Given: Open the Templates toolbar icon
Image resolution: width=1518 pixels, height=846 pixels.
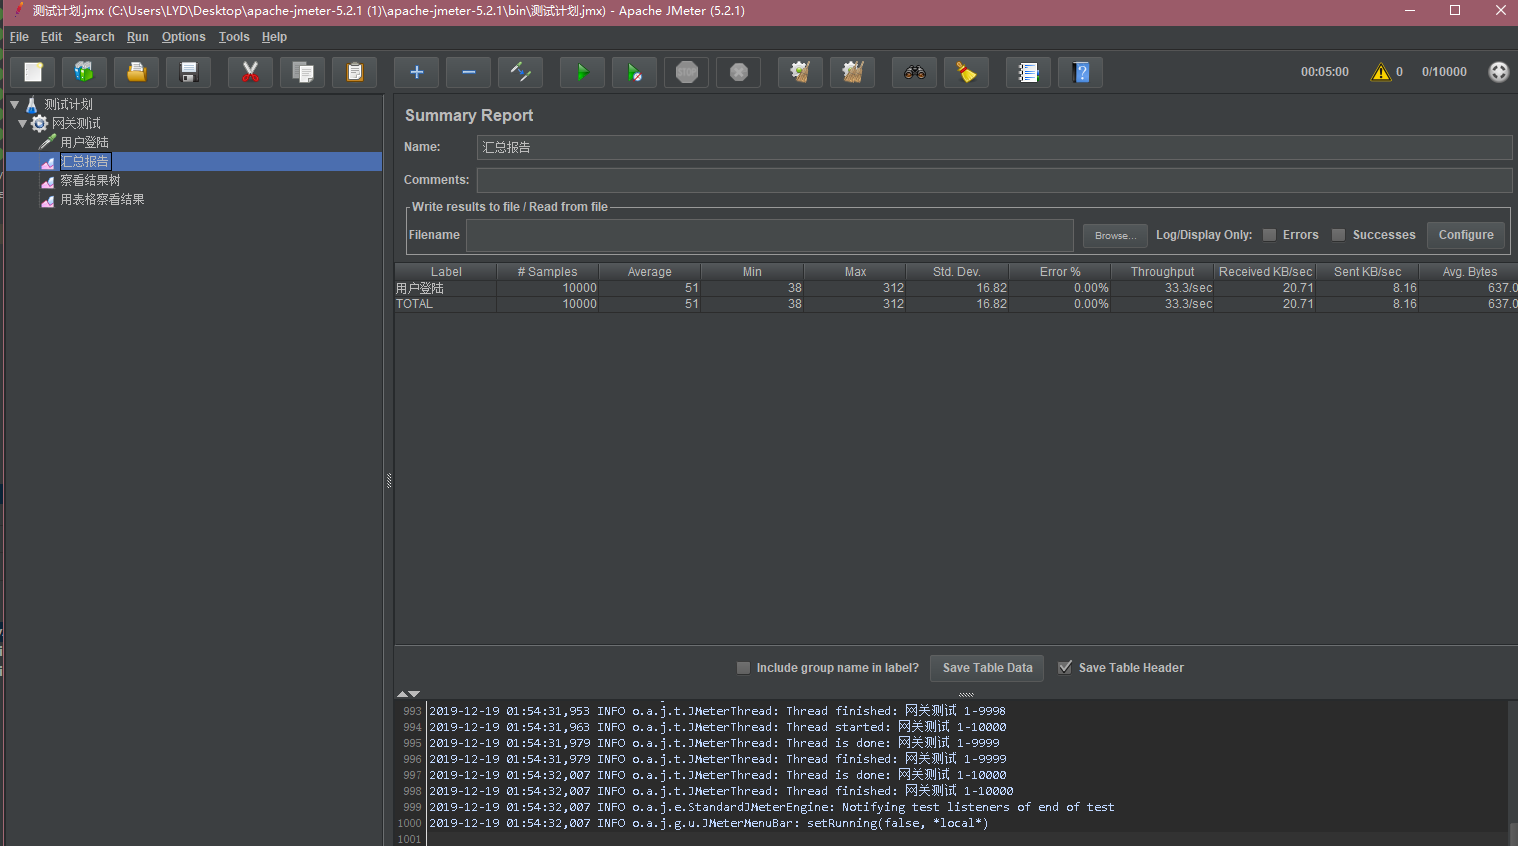Looking at the screenshot, I should (85, 72).
